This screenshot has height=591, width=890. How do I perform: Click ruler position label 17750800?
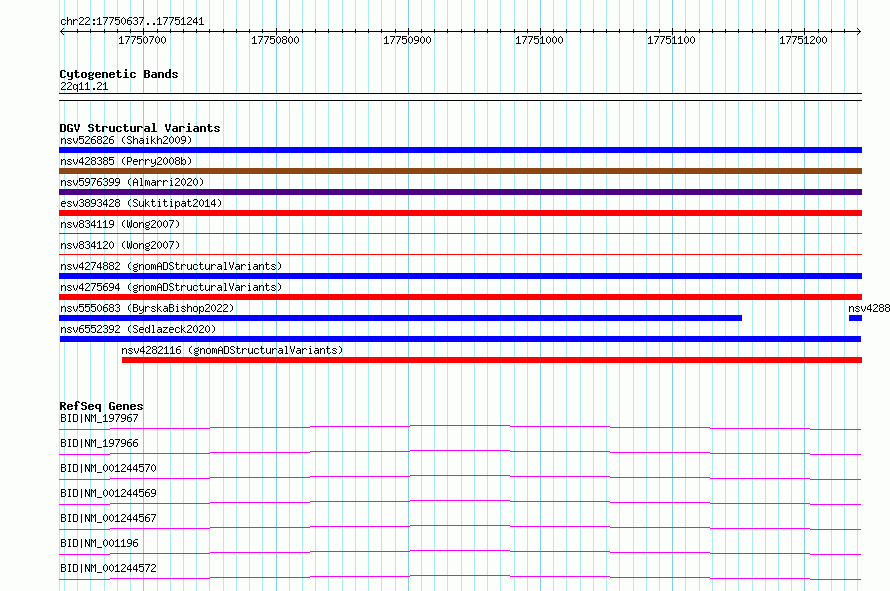coord(275,40)
